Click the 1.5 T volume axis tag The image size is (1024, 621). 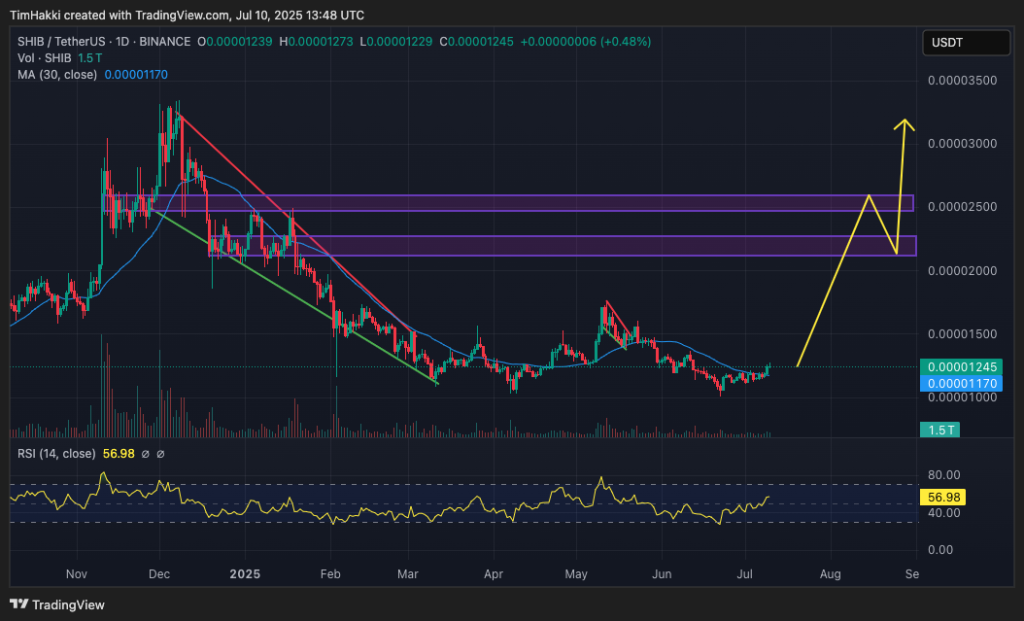click(x=941, y=430)
